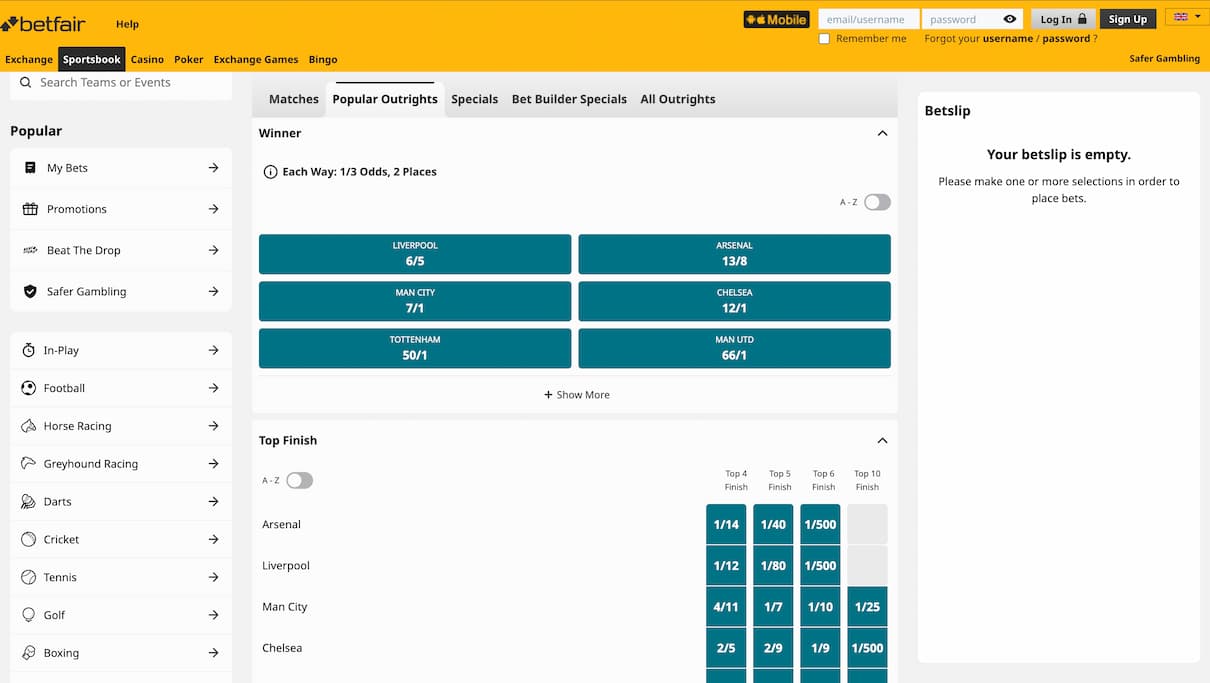Viewport: 1210px width, 683px height.
Task: Click the Darts icon
Action: [28, 502]
